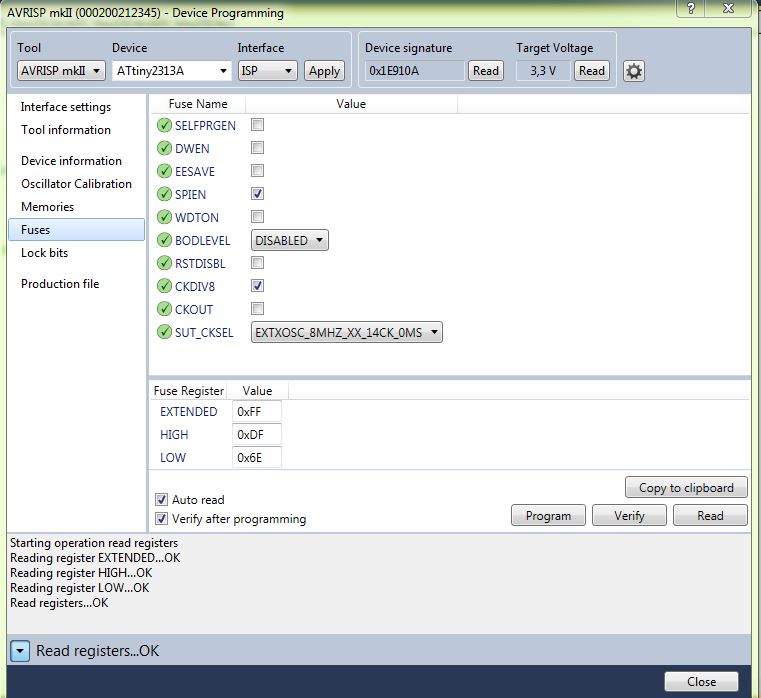Click the Fuse Register column header
The height and width of the screenshot is (698, 761).
tap(189, 391)
